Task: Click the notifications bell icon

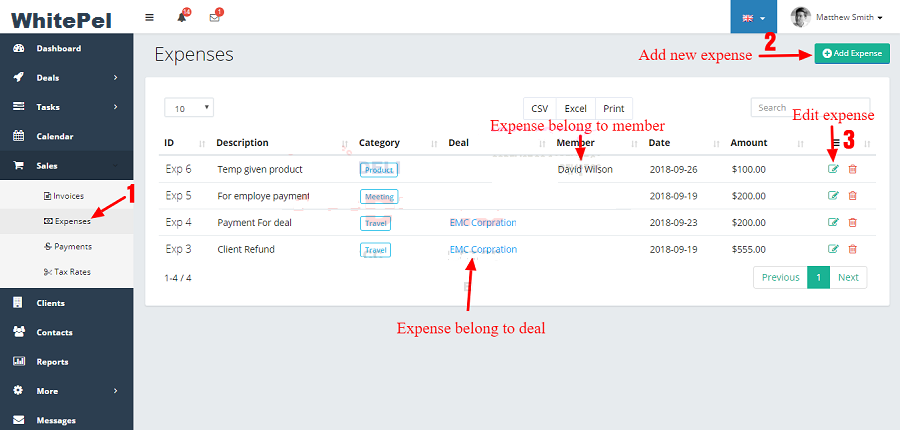Action: (x=182, y=17)
